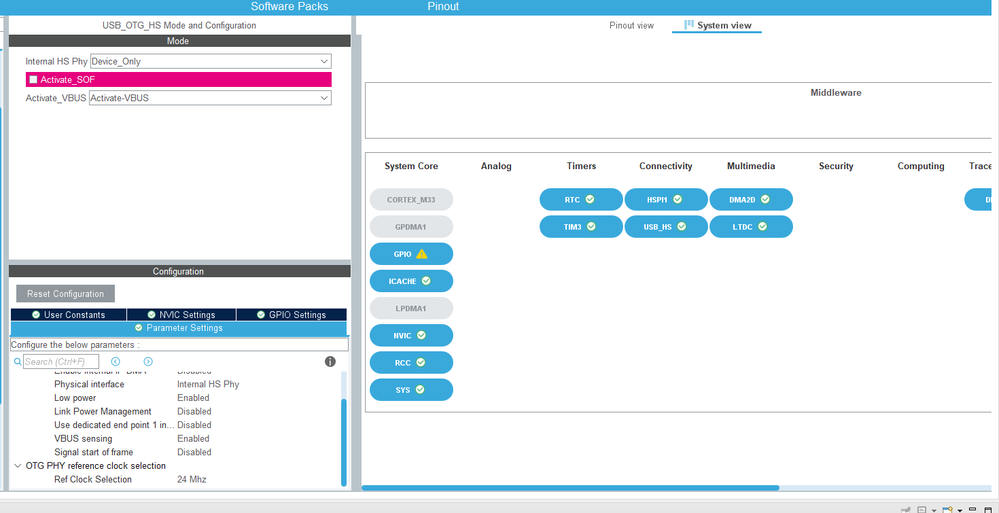Click the pin console icon in bottom bar
999x513 pixels.
pyautogui.click(x=905, y=510)
